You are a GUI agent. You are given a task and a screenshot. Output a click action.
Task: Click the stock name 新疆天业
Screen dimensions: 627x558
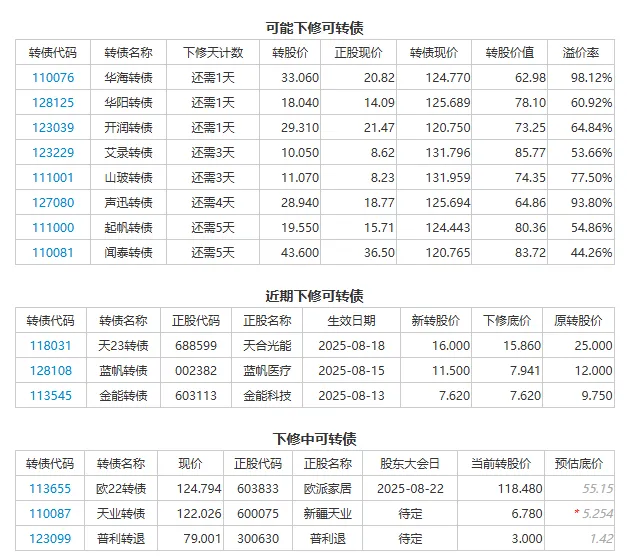click(x=327, y=514)
